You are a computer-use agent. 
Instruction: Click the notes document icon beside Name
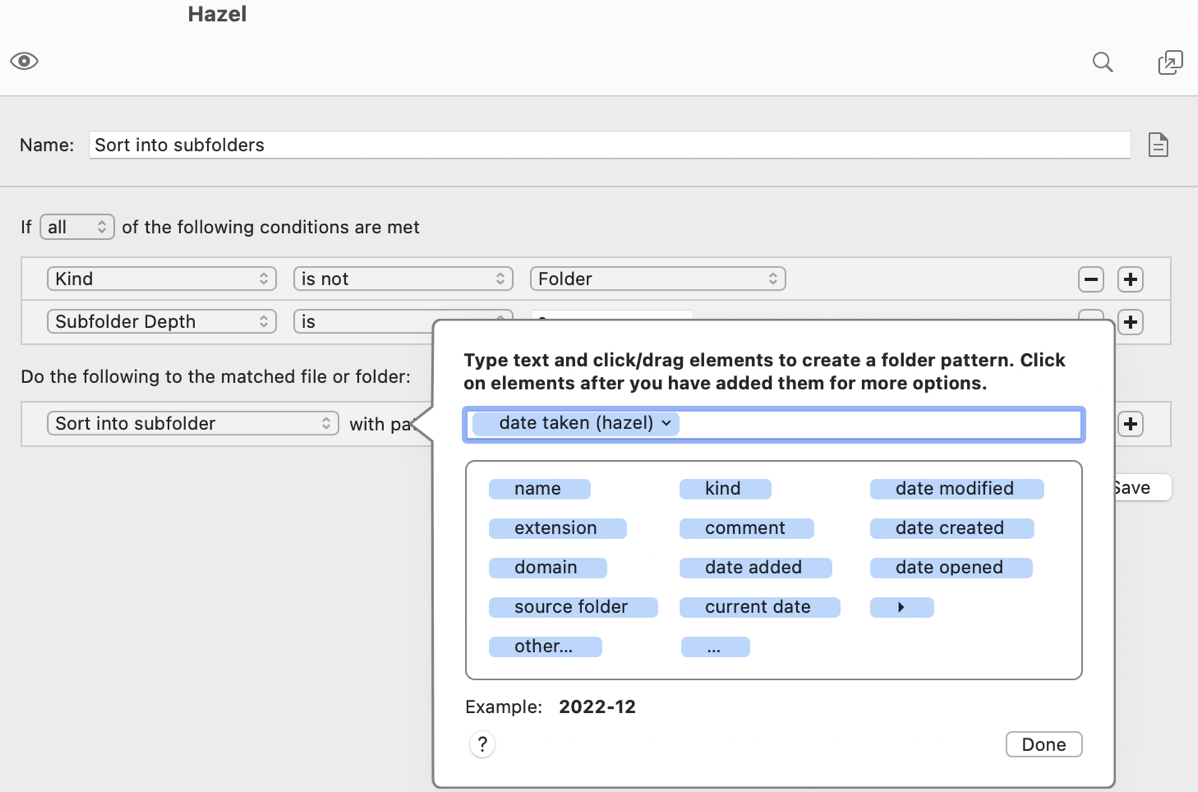pos(1158,145)
